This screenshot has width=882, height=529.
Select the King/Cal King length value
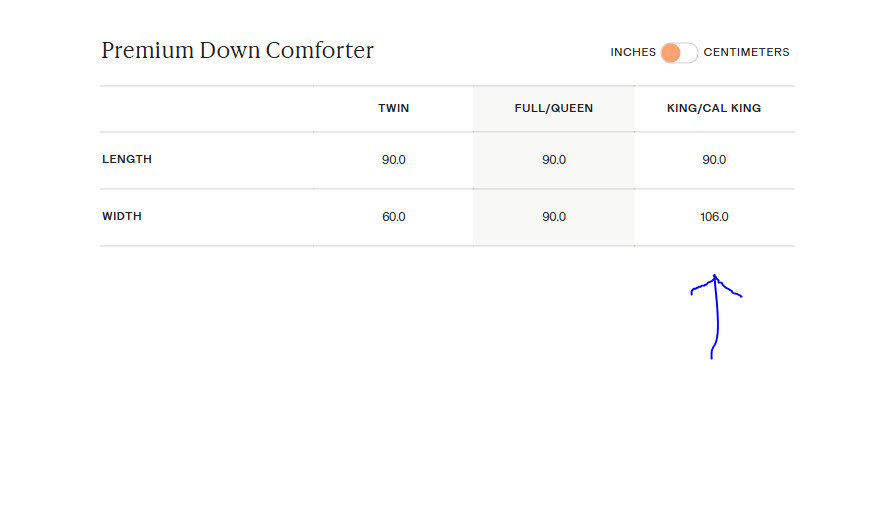(714, 160)
